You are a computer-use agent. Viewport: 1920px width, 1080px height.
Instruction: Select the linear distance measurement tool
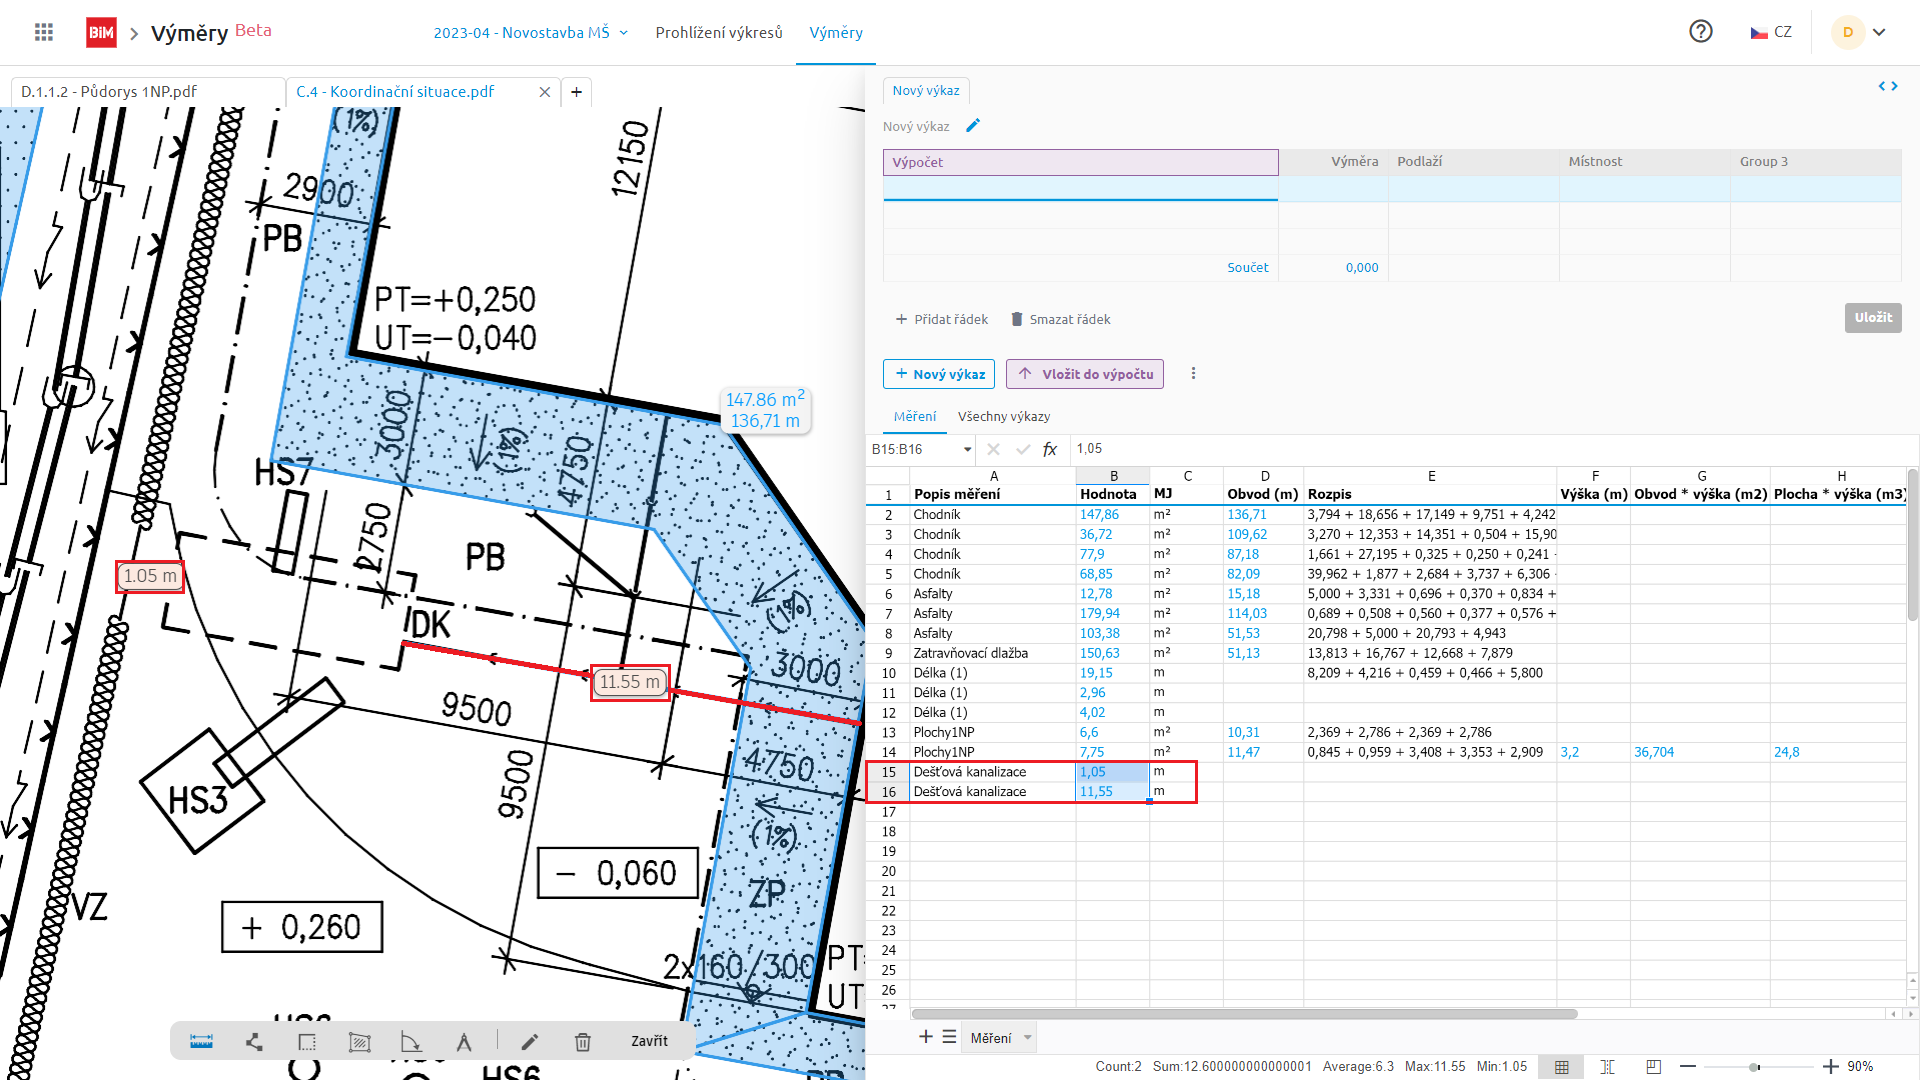pyautogui.click(x=201, y=1042)
